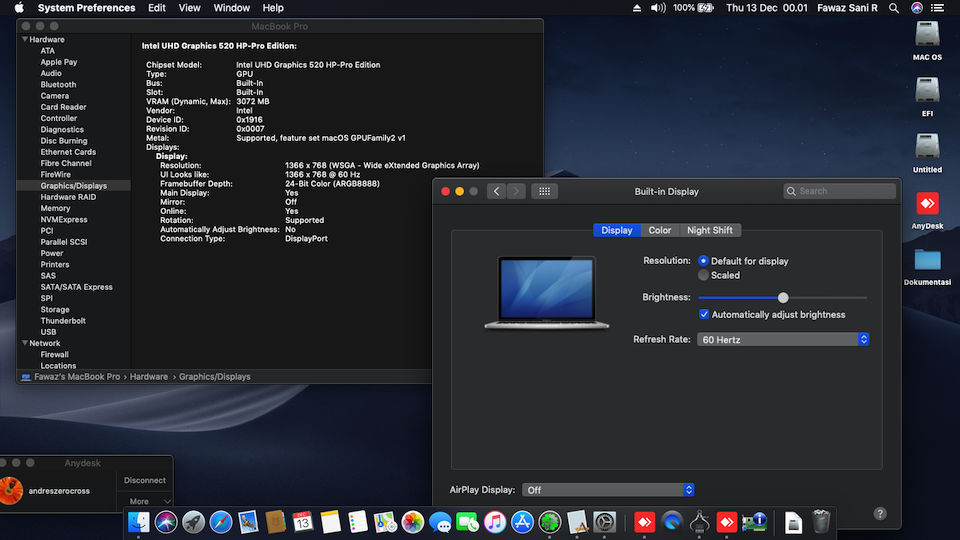
Task: Launch the App Store from the dock
Action: [522, 521]
